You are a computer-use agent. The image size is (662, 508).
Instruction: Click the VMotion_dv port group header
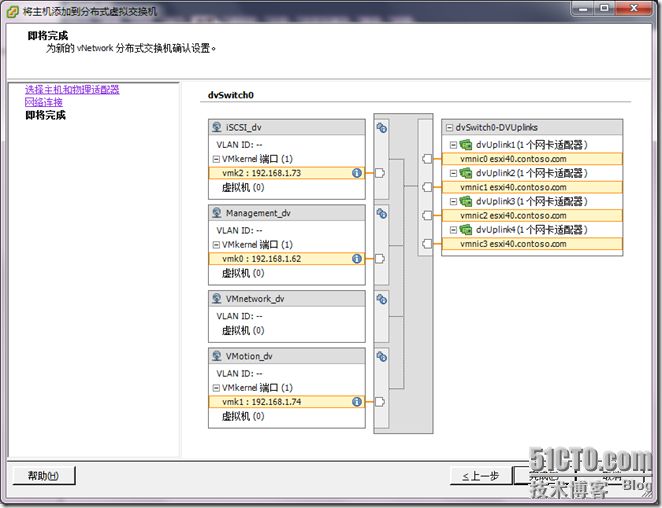click(287, 356)
